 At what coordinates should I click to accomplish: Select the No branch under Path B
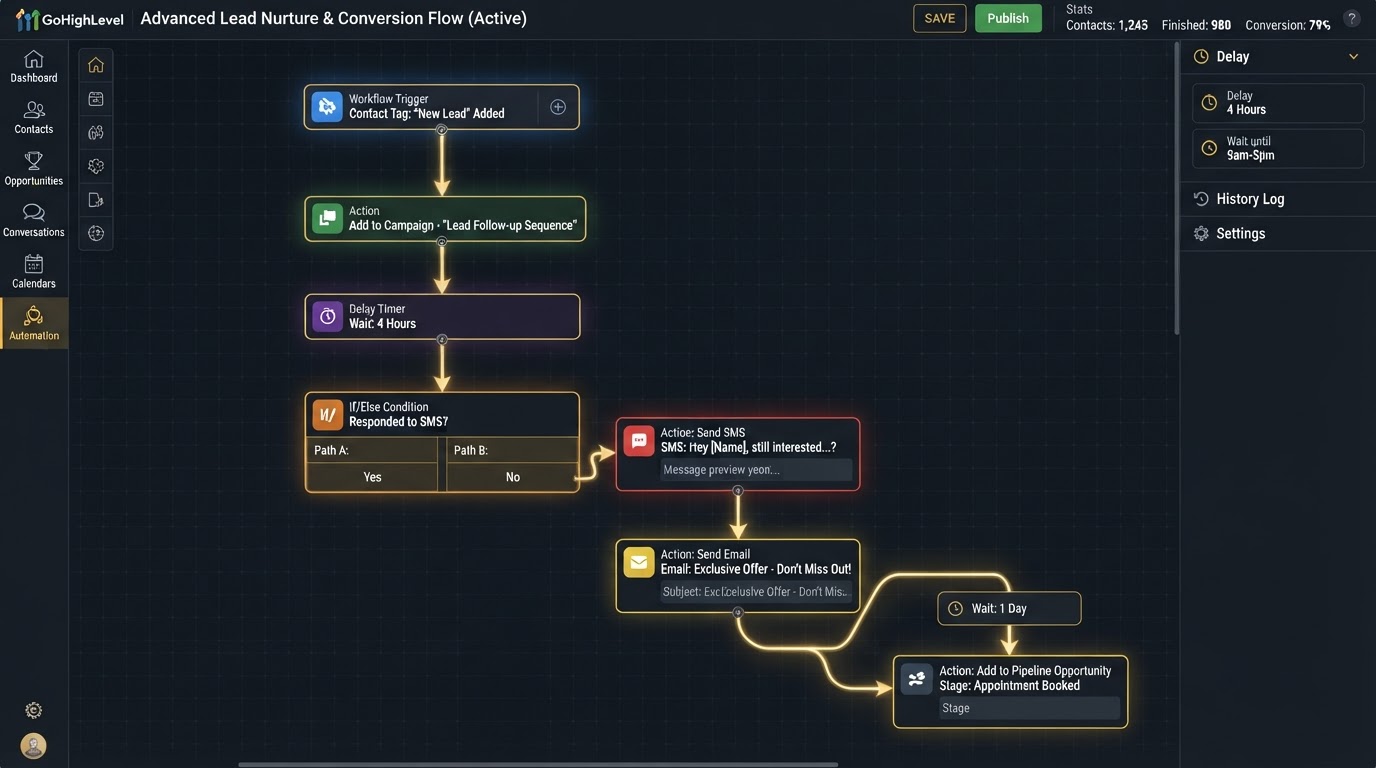click(512, 477)
